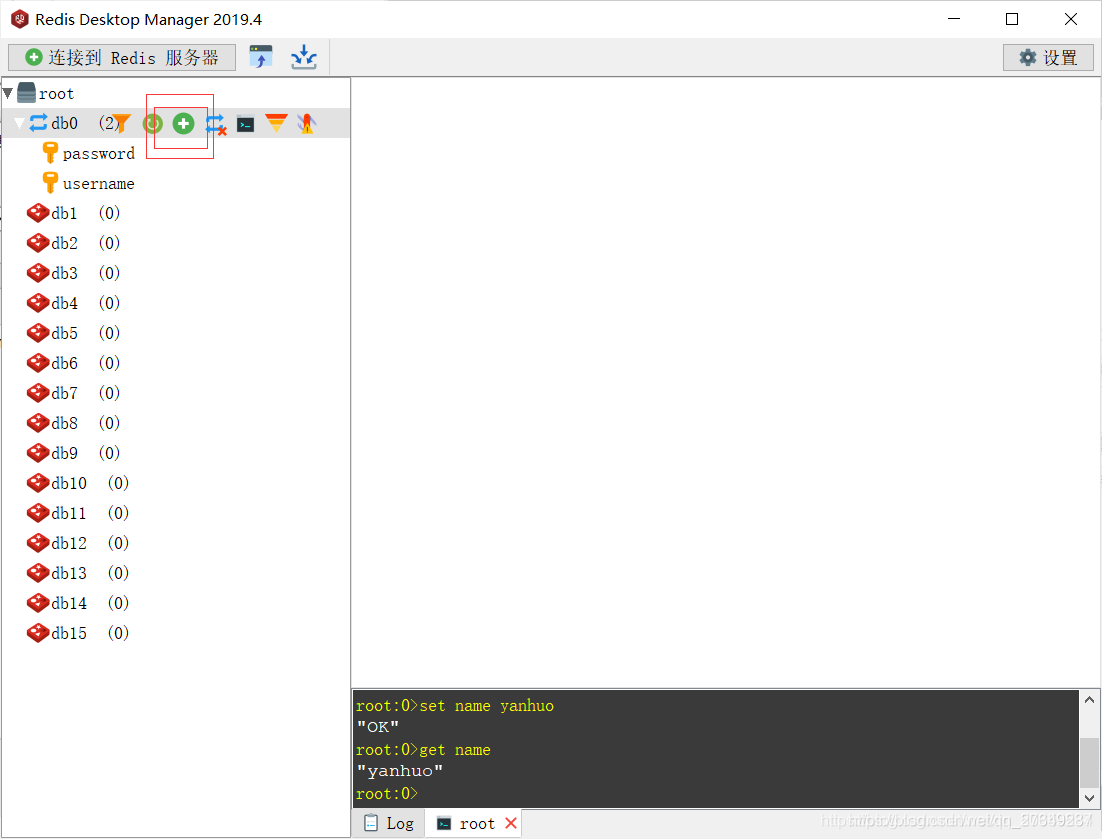Click the red database icon of db9

tap(37, 453)
